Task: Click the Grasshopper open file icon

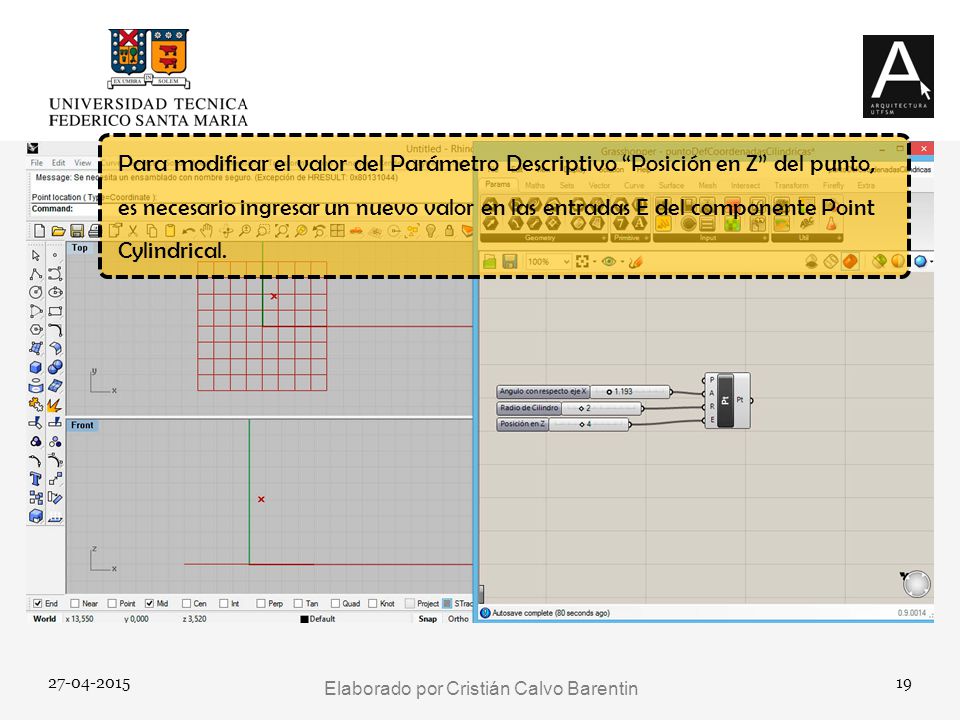Action: point(489,261)
